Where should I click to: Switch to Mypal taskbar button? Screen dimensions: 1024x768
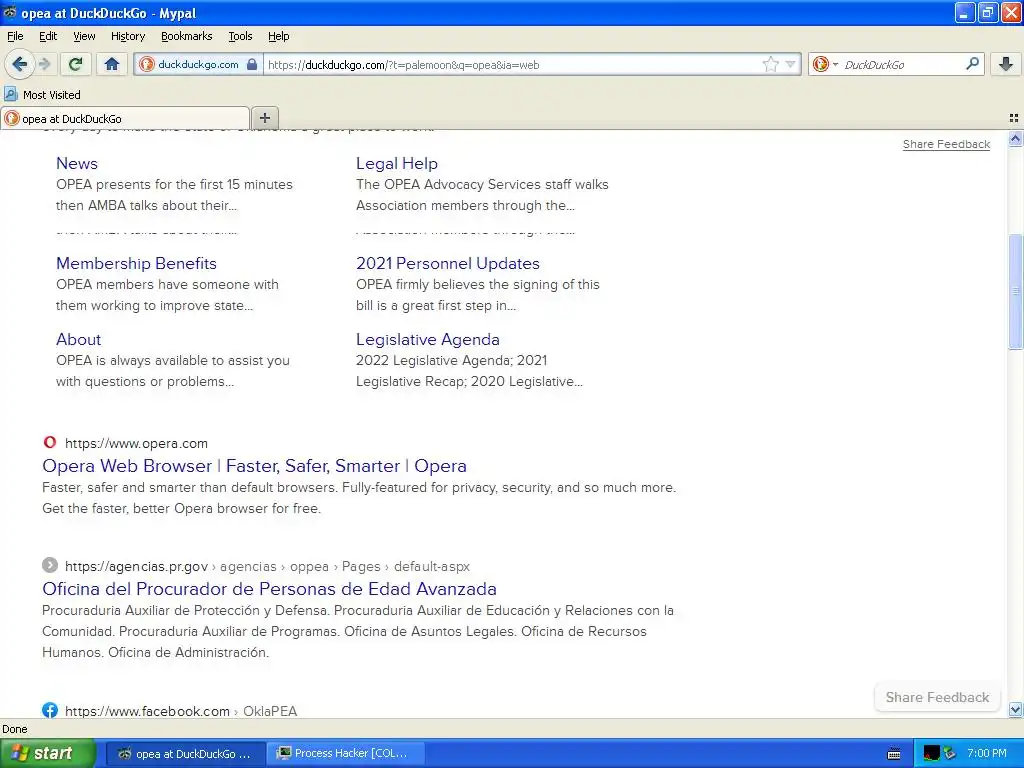tap(185, 754)
